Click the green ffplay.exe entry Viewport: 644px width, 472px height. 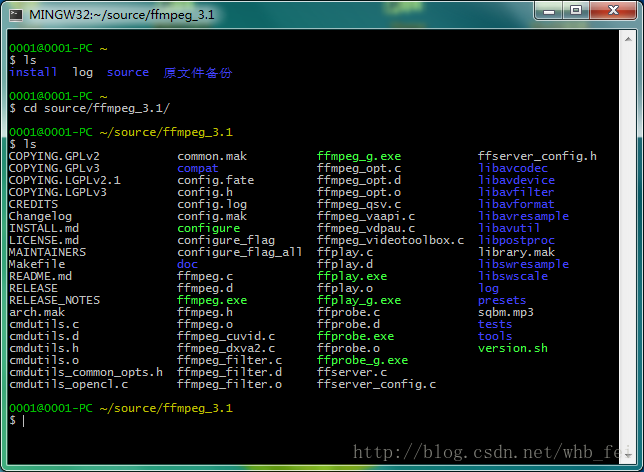click(x=352, y=276)
